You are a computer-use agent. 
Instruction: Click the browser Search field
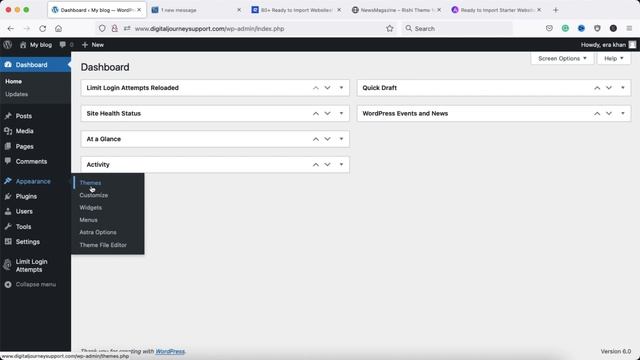pyautogui.click(x=457, y=29)
